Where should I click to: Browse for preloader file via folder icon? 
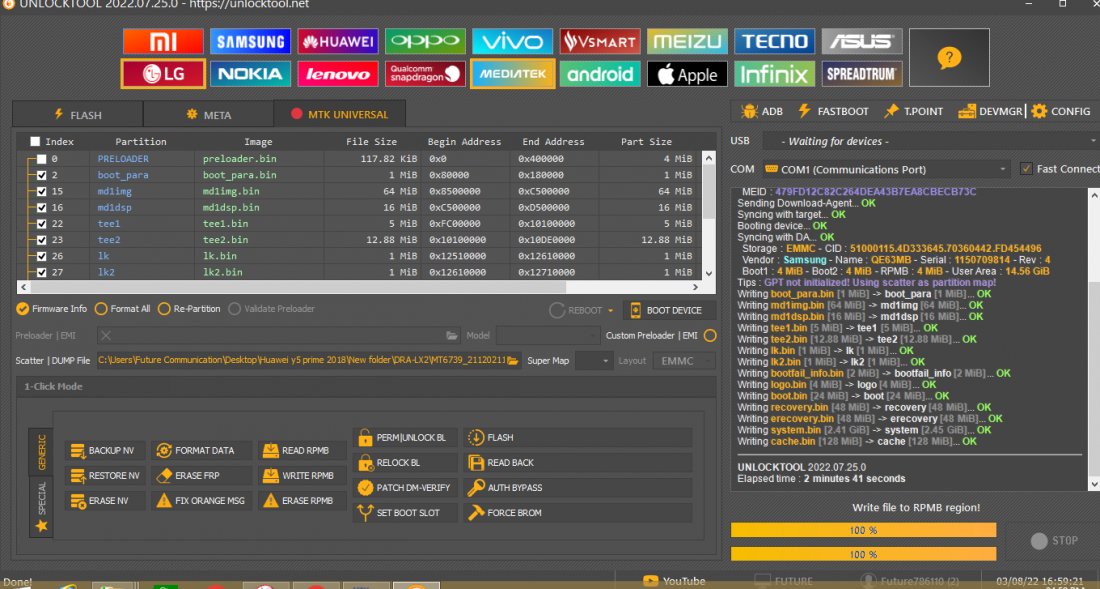click(x=452, y=336)
